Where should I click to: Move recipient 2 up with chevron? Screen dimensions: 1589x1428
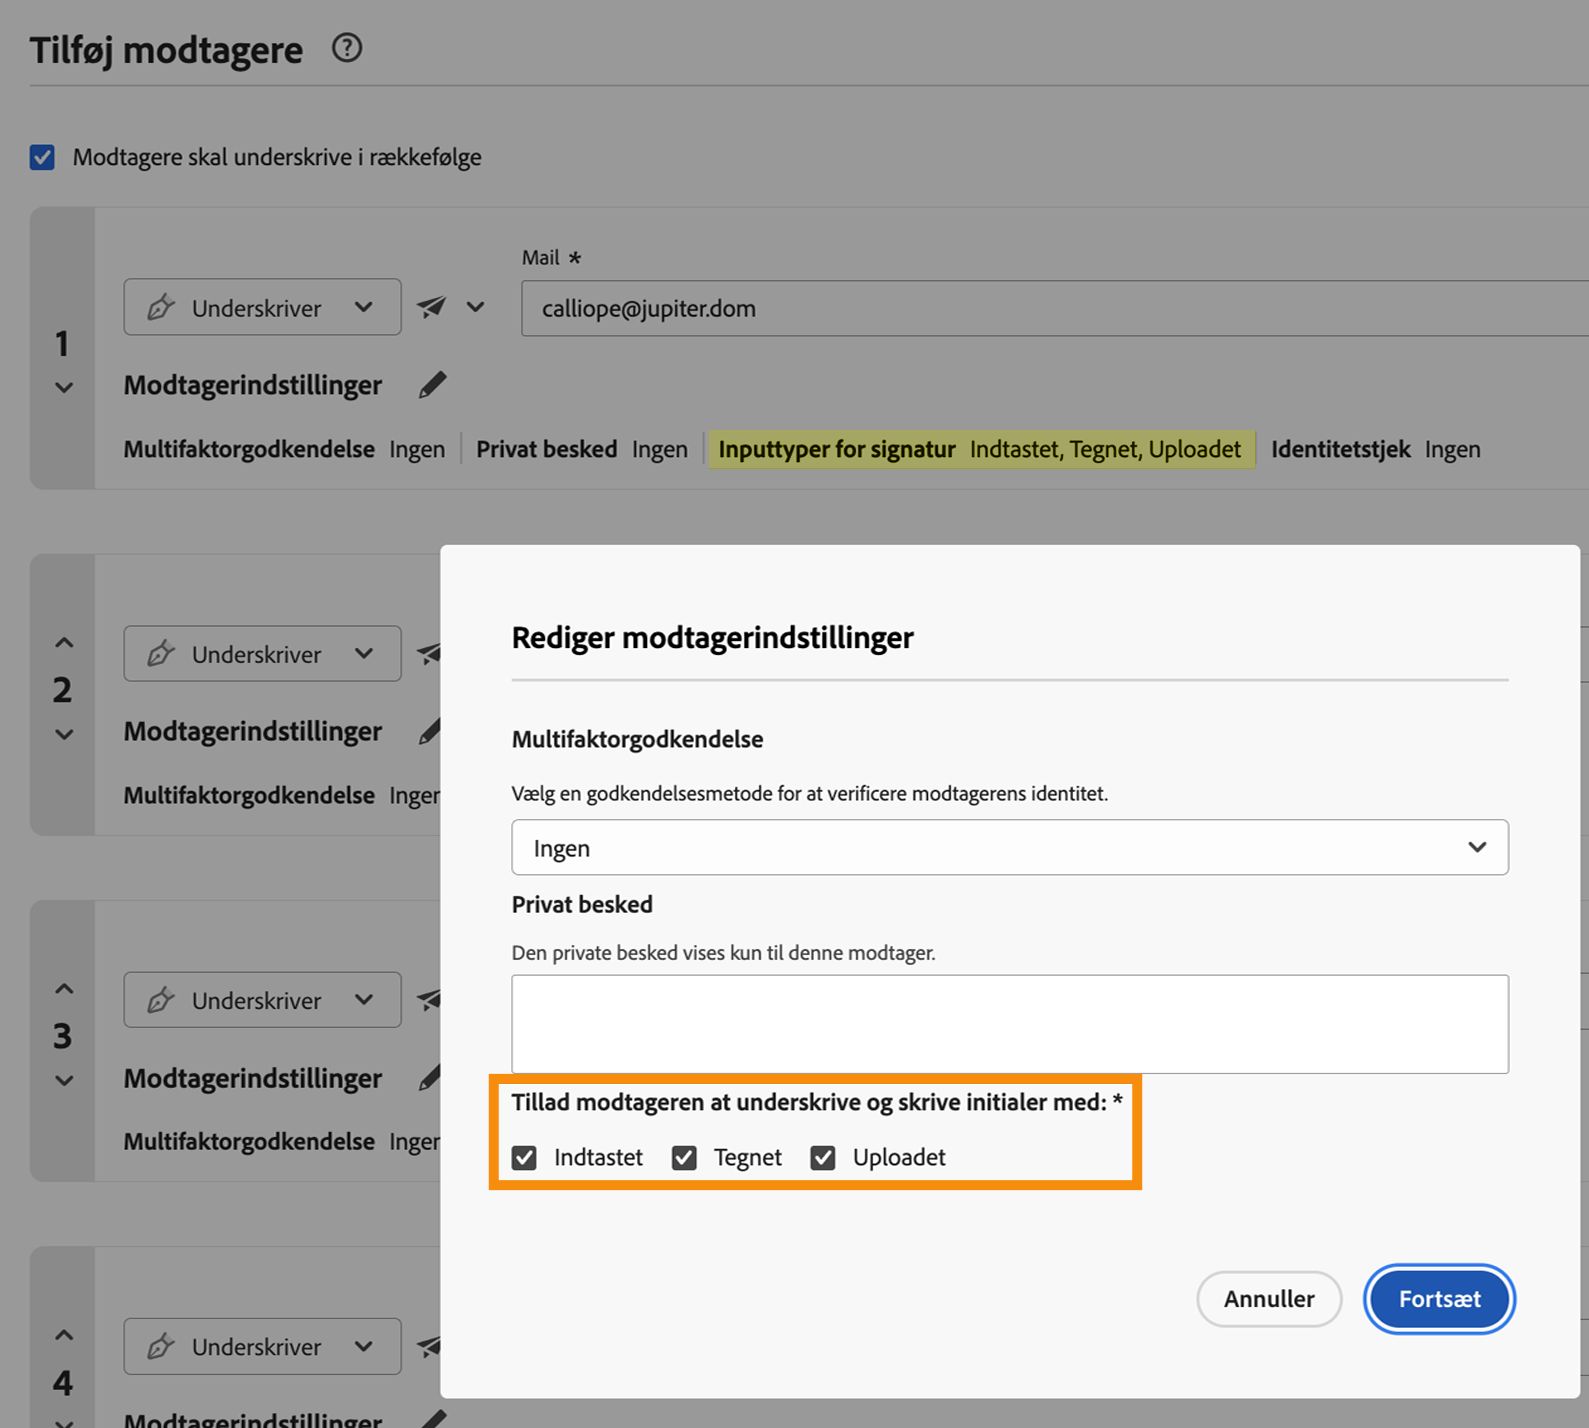point(64,642)
